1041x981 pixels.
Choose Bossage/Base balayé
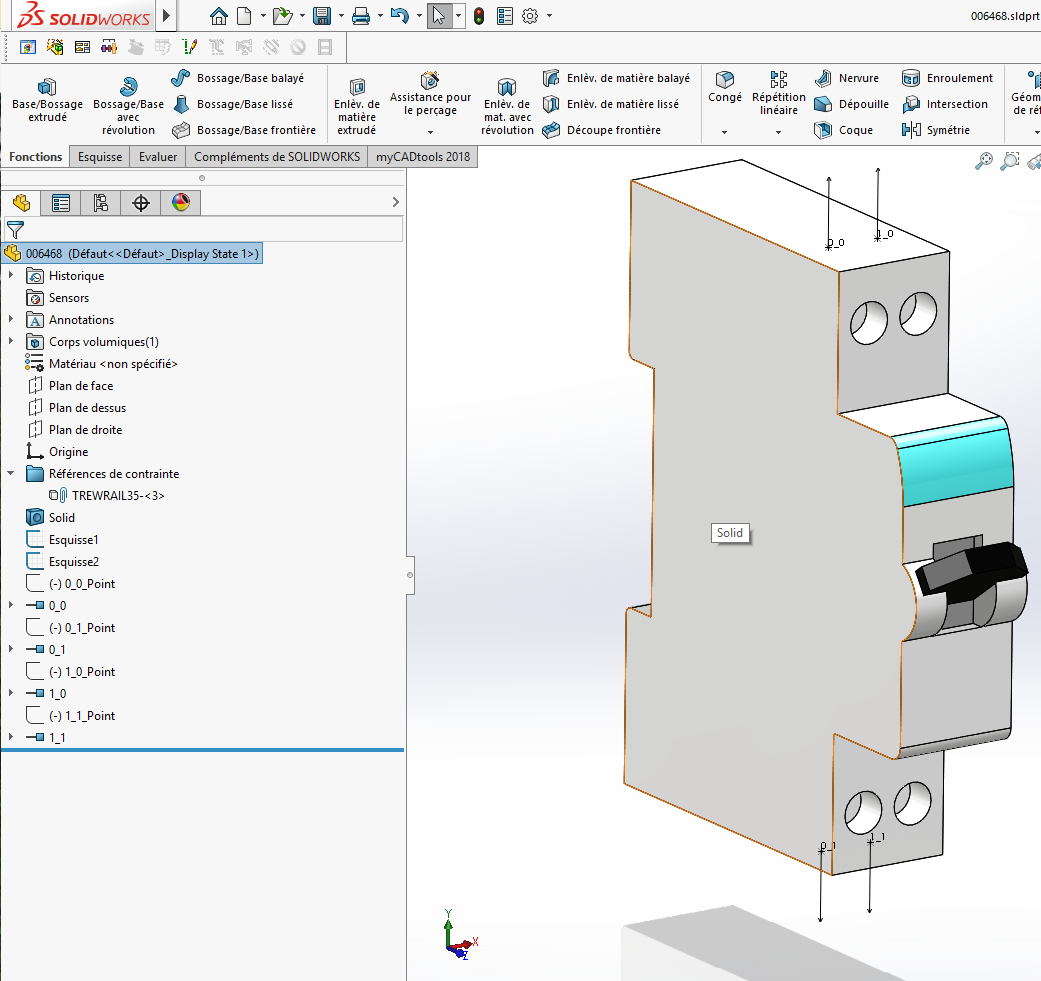238,78
